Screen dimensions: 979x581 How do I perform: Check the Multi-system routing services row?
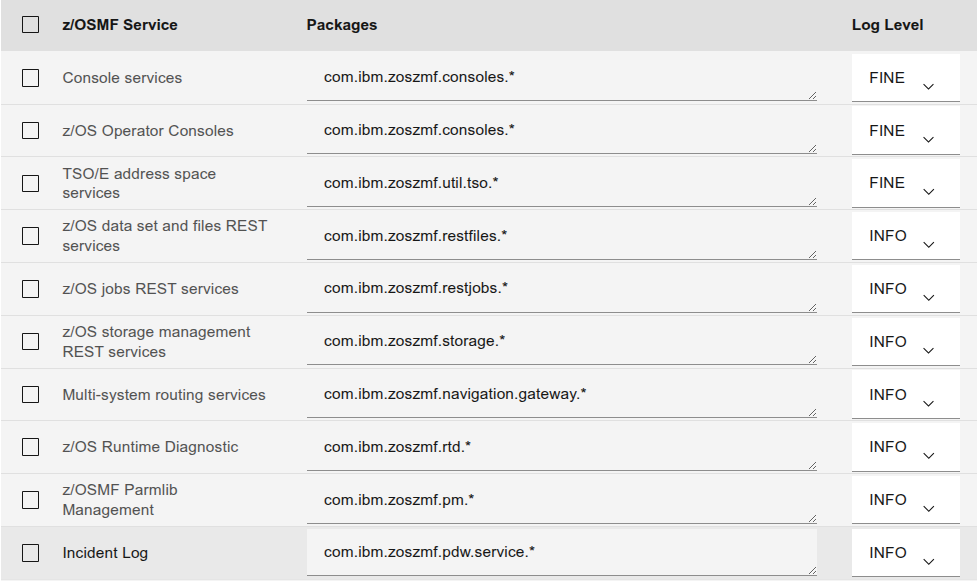click(x=30, y=394)
